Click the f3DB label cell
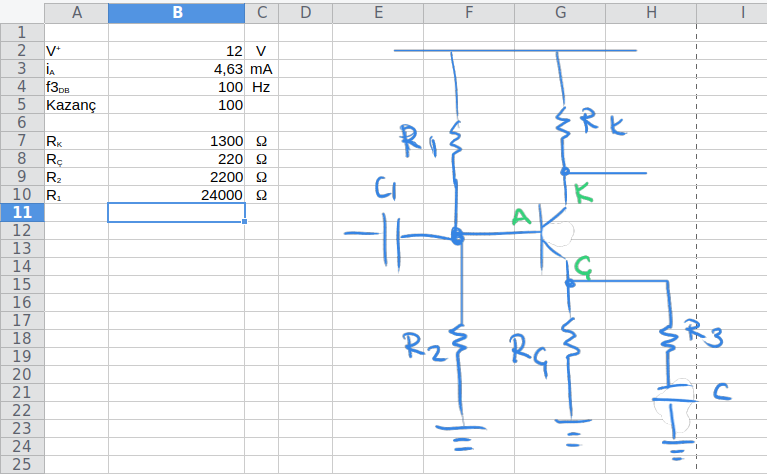 [76, 87]
